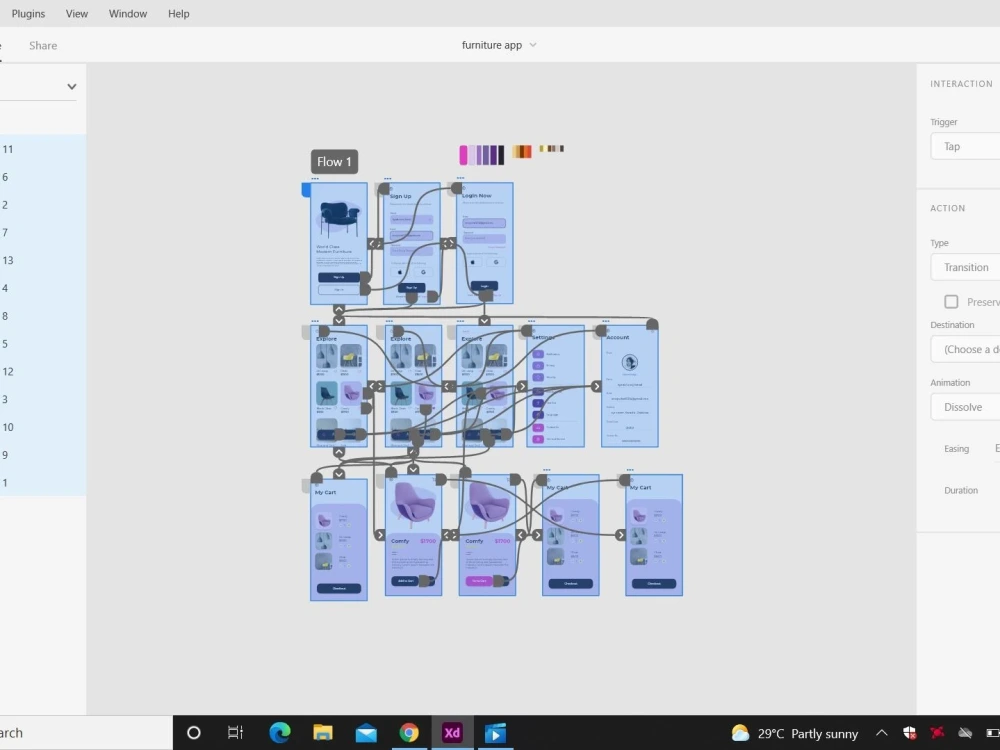
Task: Click the Sign Up button on welcome artboard
Action: click(x=339, y=277)
